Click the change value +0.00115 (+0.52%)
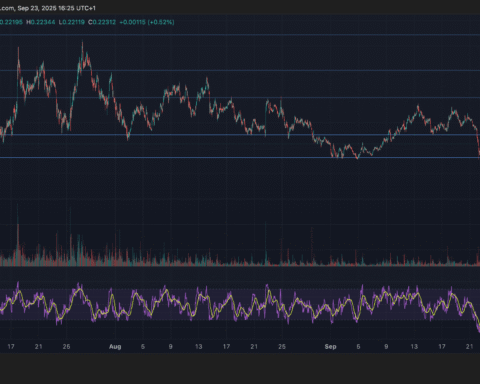This screenshot has width=480, height=384. click(147, 22)
